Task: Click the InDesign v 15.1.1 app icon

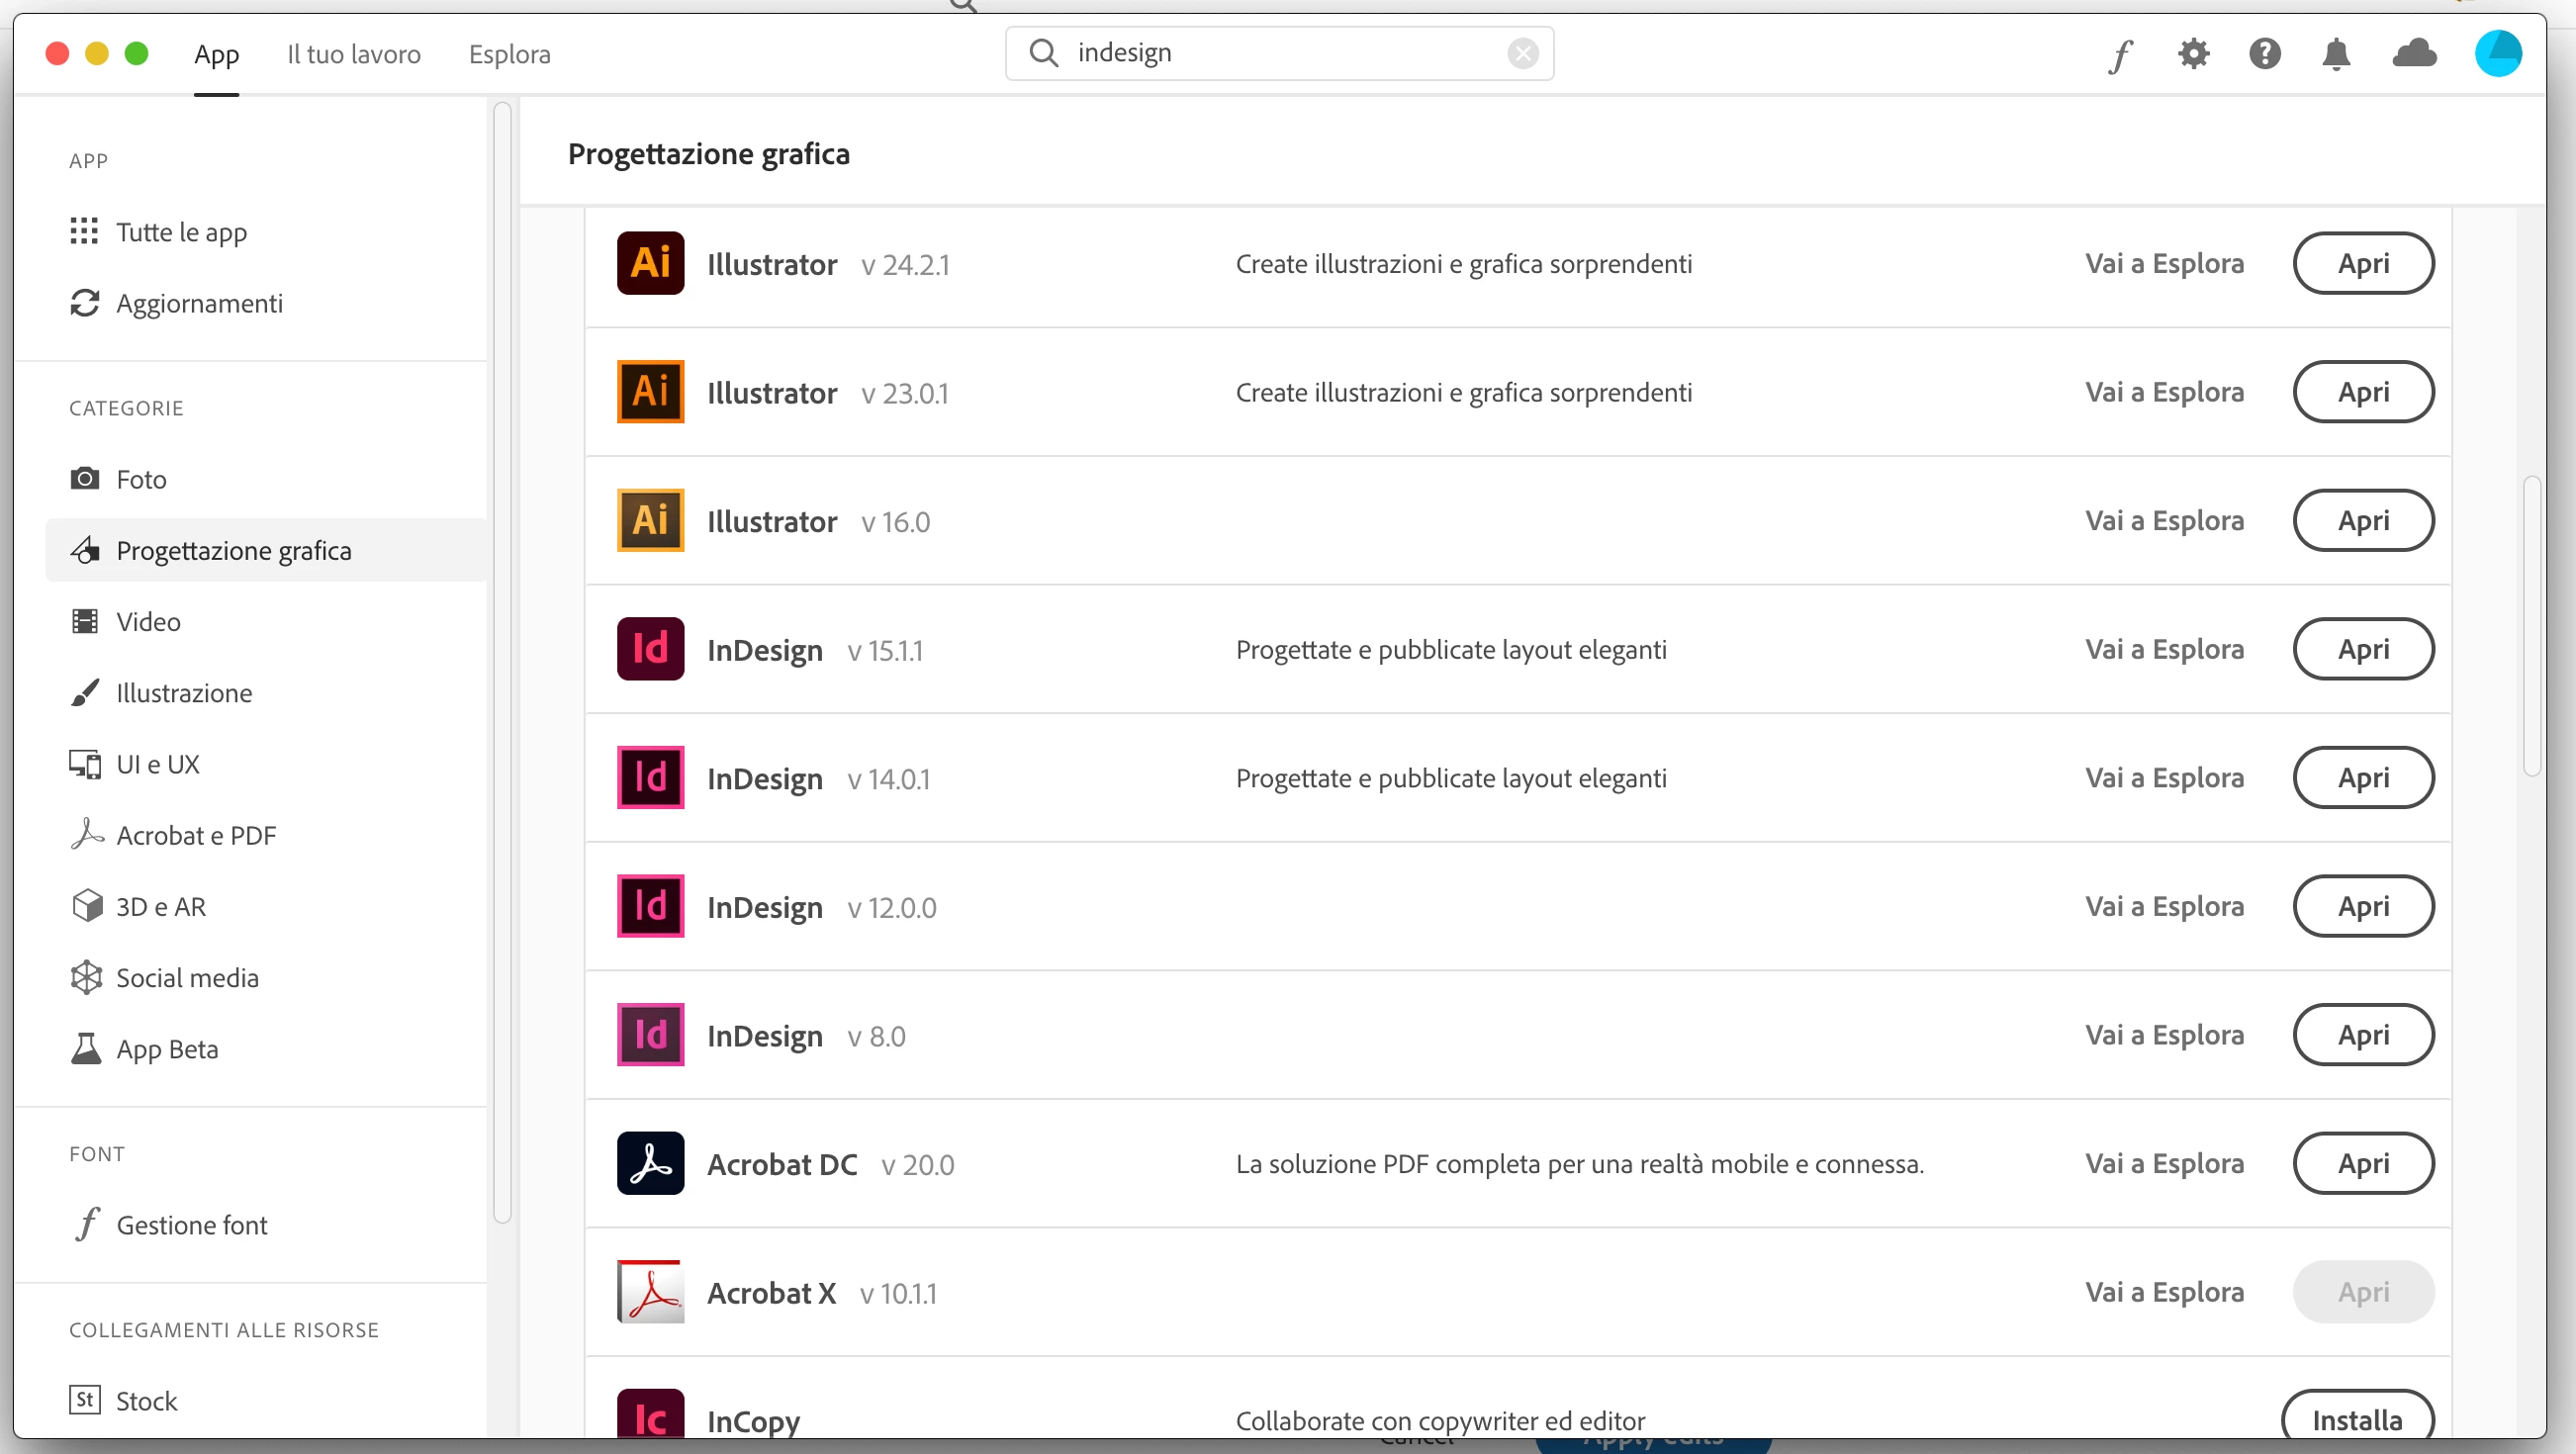Action: click(650, 649)
